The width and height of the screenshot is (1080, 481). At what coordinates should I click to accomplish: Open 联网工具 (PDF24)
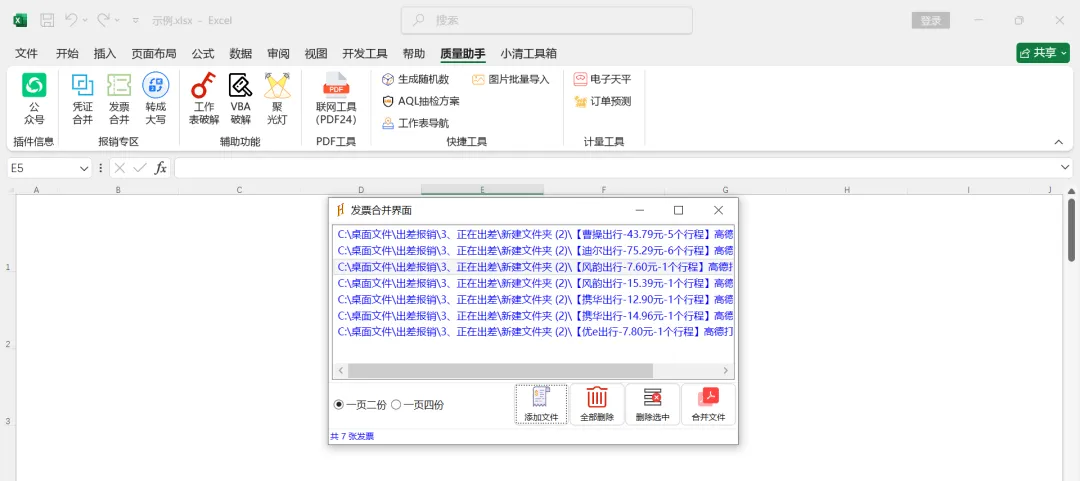coord(336,99)
